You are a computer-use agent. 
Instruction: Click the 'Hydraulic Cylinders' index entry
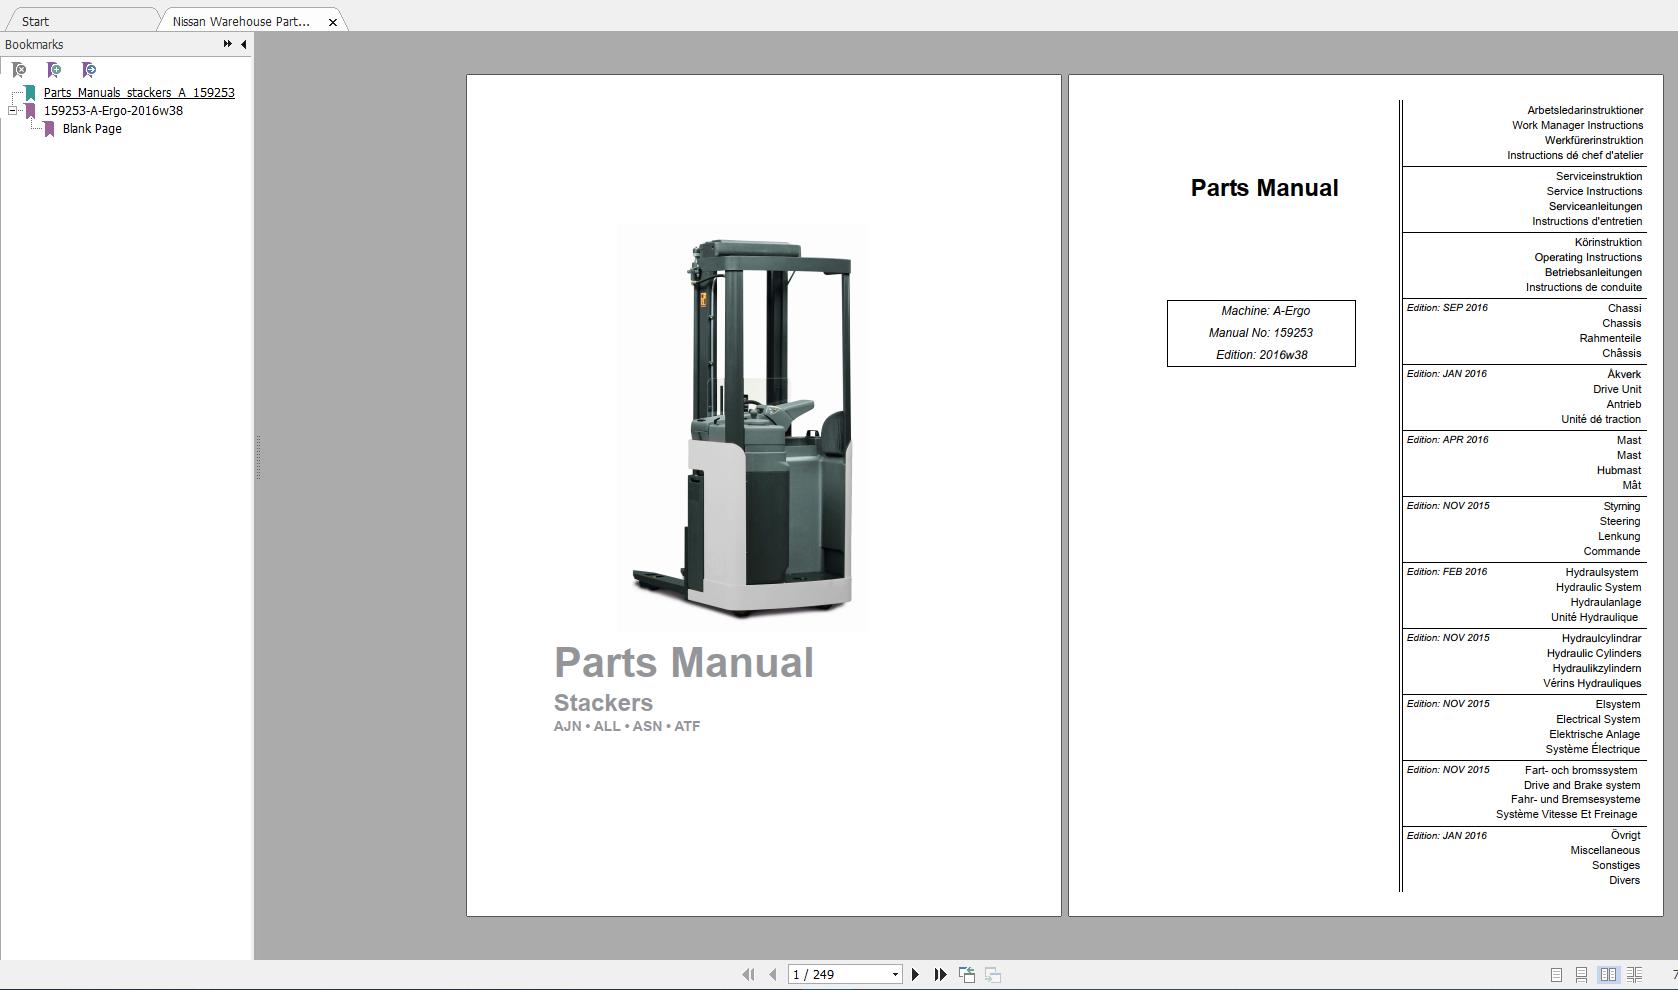click(1594, 654)
